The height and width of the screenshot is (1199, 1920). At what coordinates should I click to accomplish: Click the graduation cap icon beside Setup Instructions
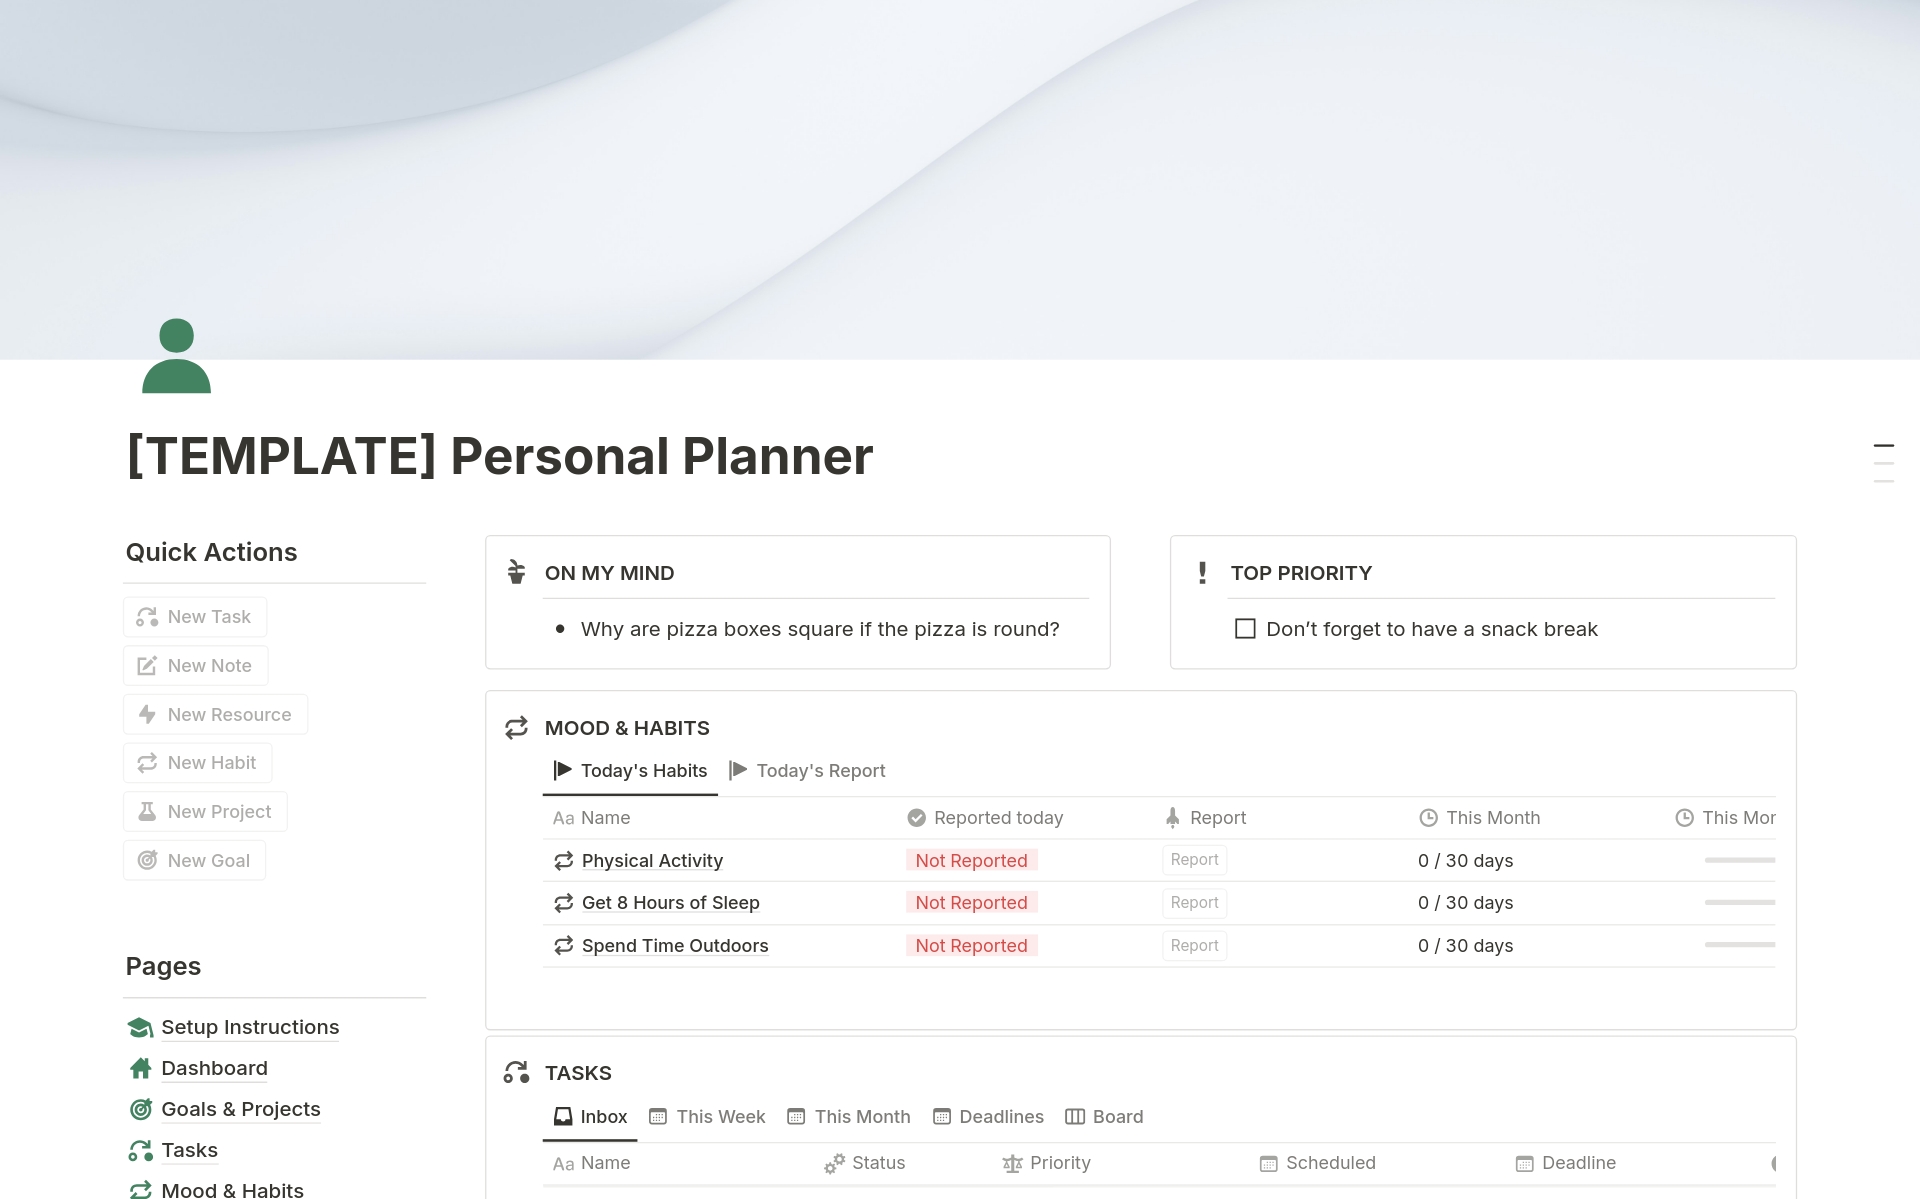pos(139,1027)
